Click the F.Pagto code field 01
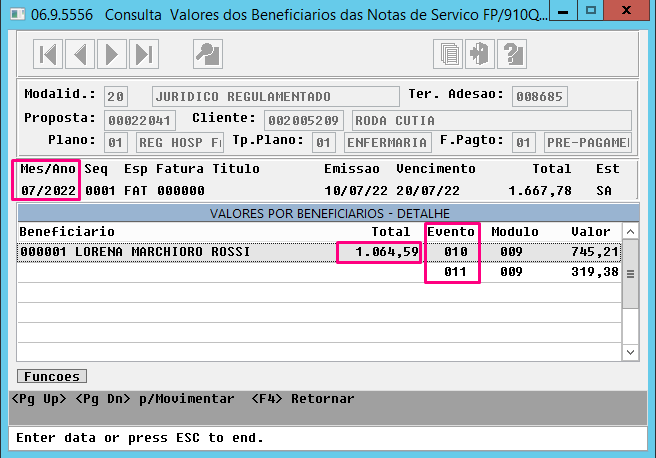Screen dimensions: 656x458 524,143
